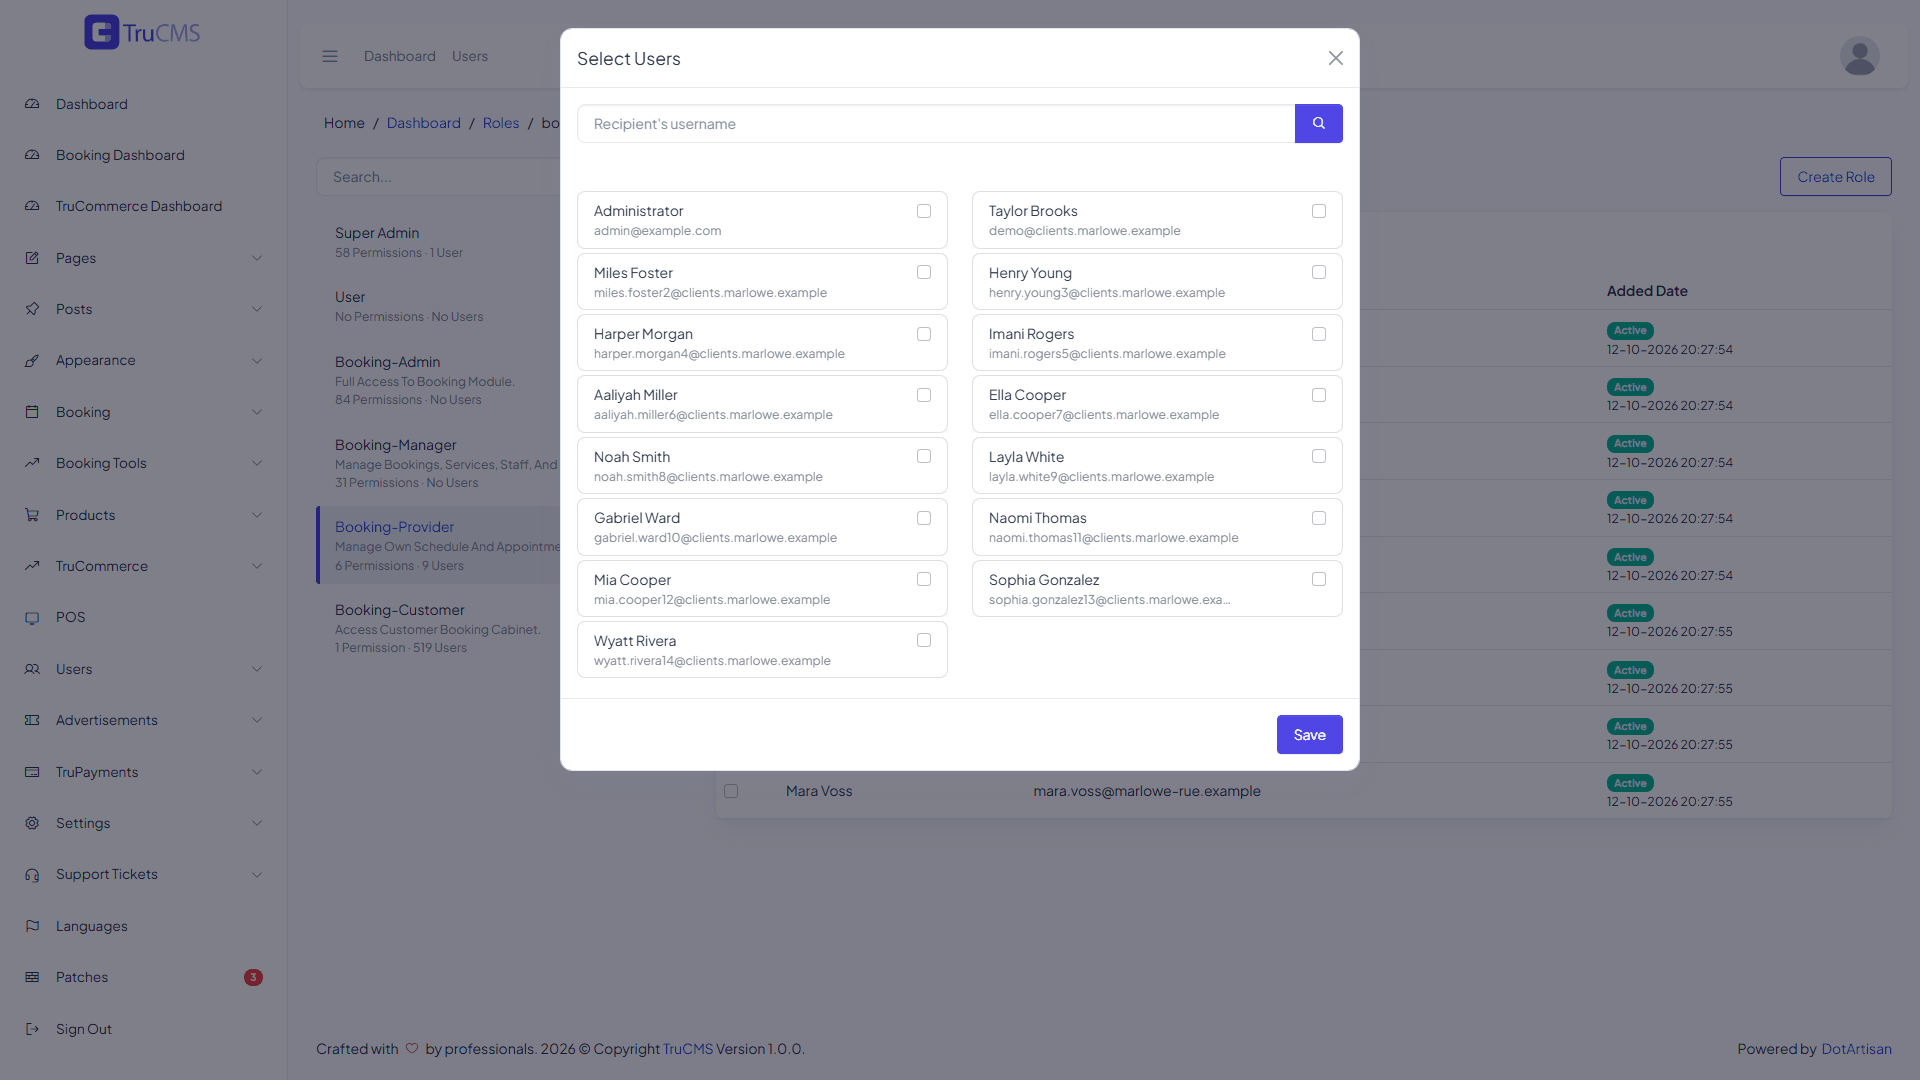Click the Booking Dashboard sidebar icon
The height and width of the screenshot is (1080, 1920).
(32, 155)
